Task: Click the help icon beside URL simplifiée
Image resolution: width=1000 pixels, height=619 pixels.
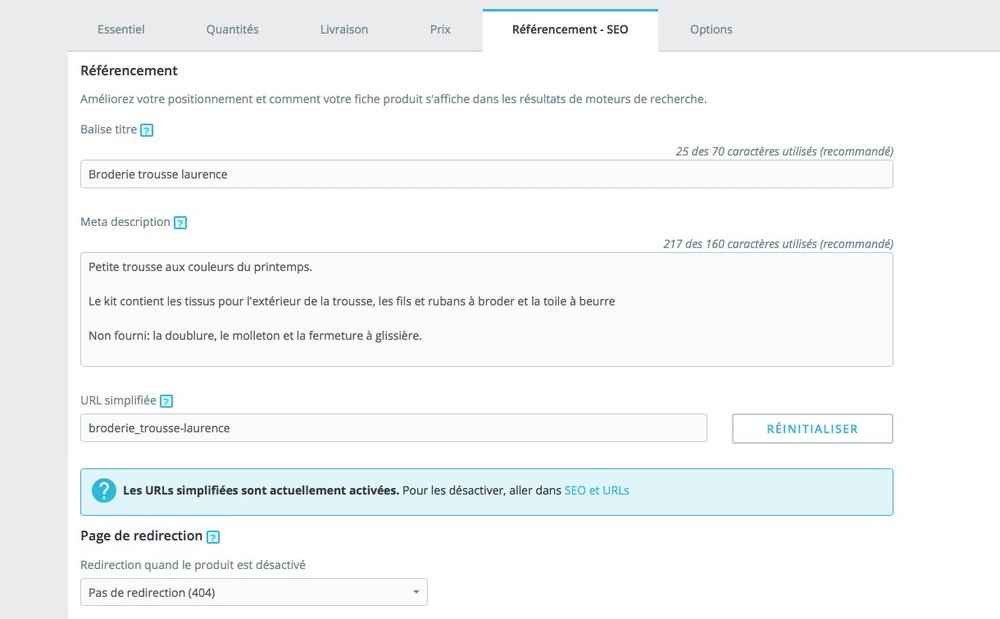Action: pos(166,400)
